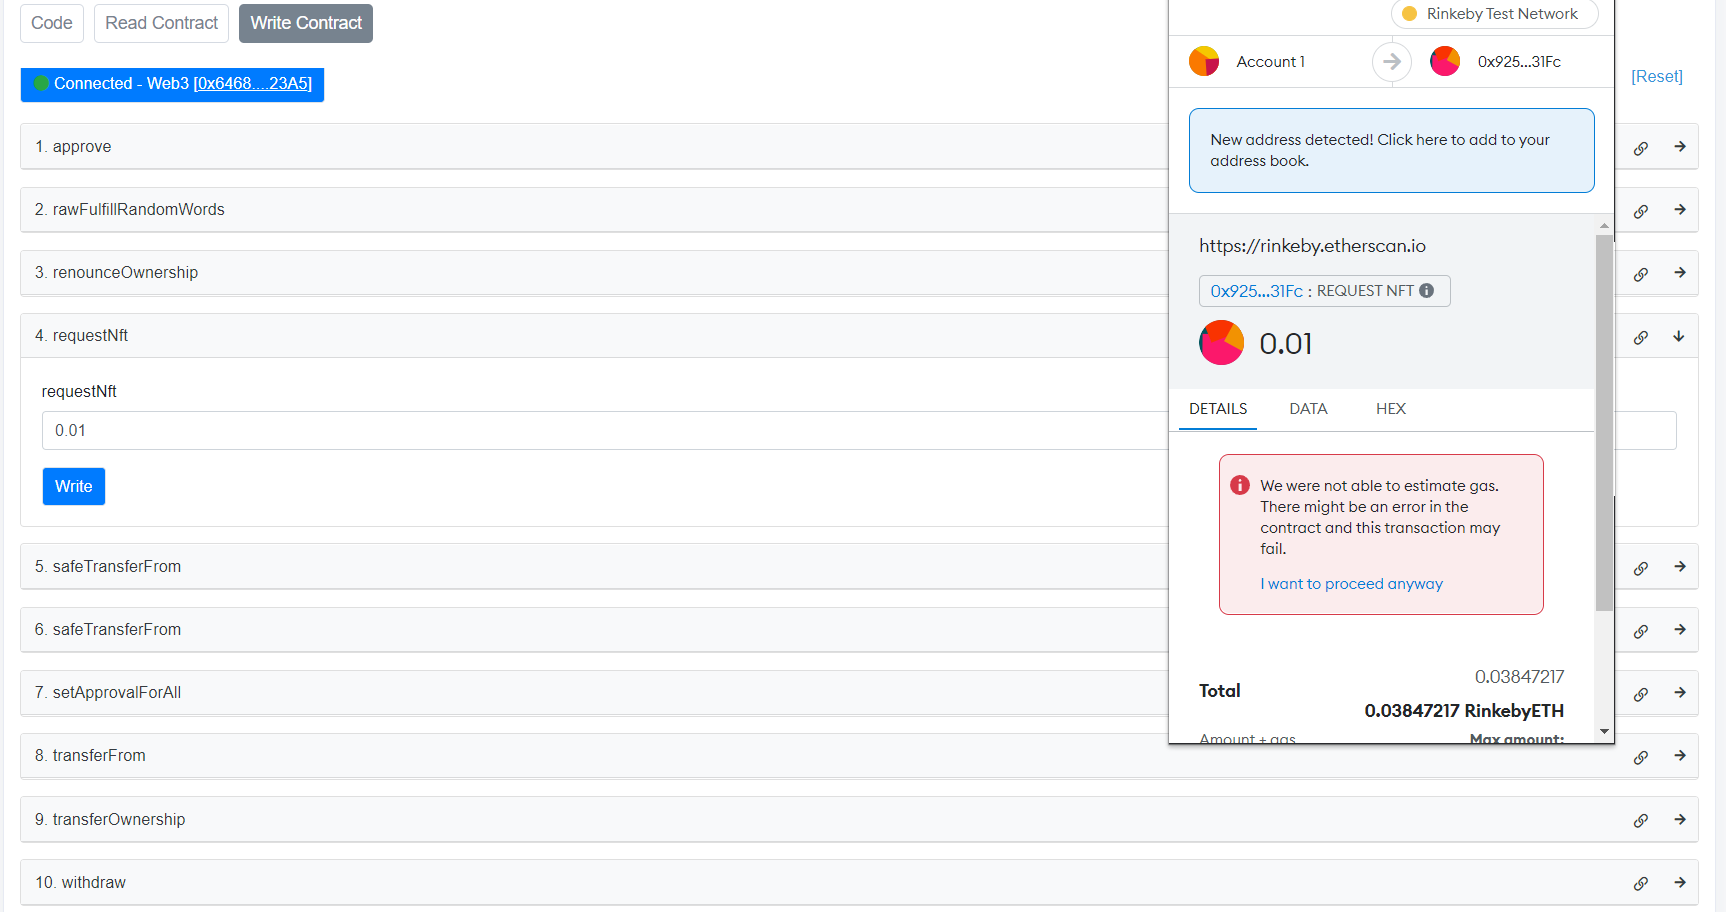Click the red gas error warning icon
This screenshot has width=1726, height=912.
(1240, 485)
